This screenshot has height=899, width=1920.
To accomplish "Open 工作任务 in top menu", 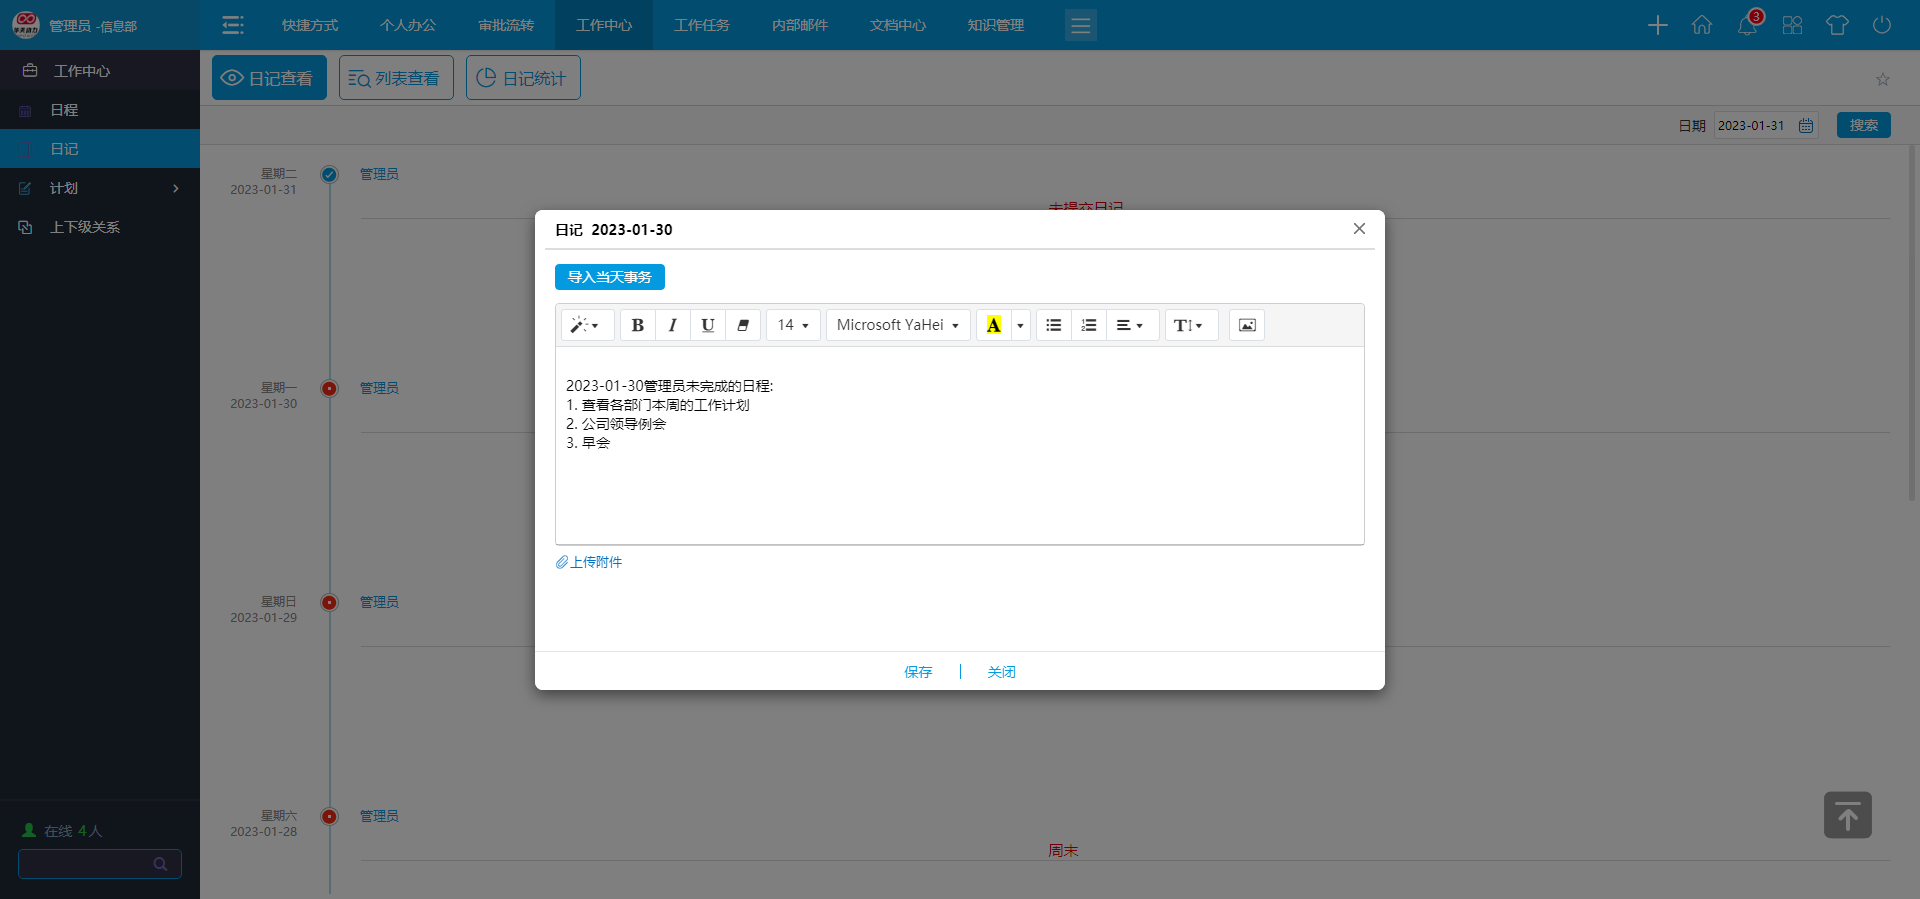I will (x=701, y=25).
